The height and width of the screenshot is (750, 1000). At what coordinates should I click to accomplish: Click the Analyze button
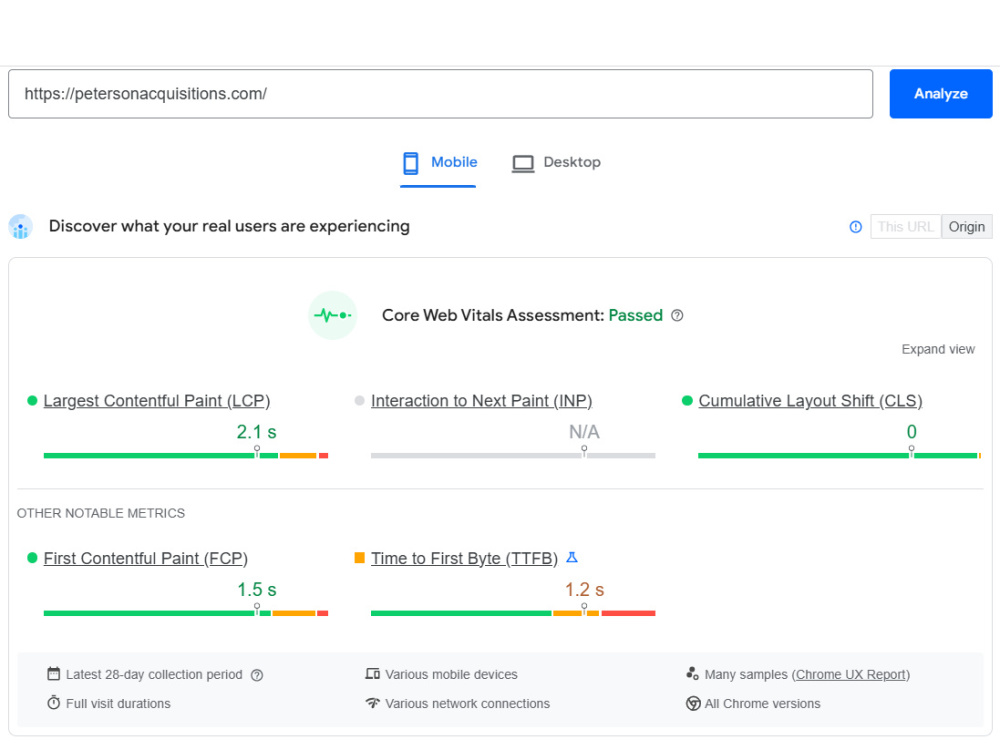pos(941,94)
